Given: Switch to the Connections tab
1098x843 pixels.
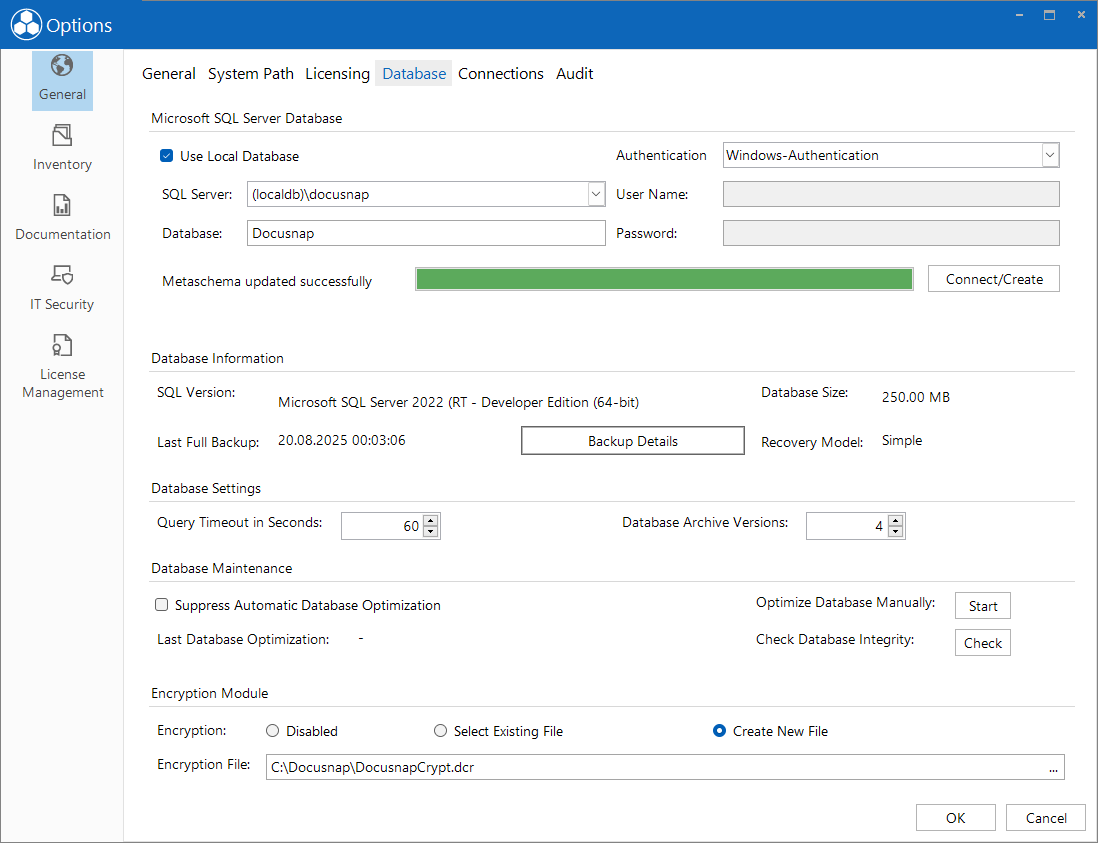Looking at the screenshot, I should click(501, 74).
